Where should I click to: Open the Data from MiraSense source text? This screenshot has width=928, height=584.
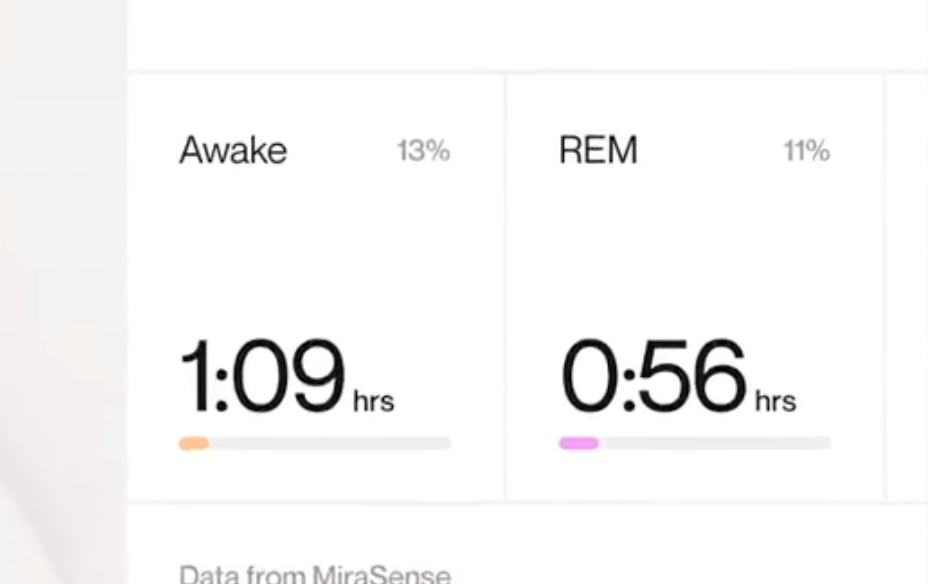[x=314, y=575]
